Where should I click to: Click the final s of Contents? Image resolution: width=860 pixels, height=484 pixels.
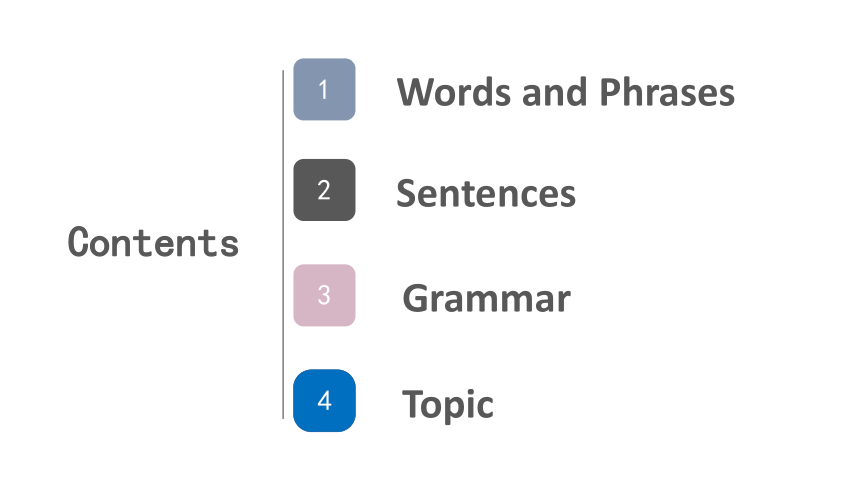[x=230, y=245]
